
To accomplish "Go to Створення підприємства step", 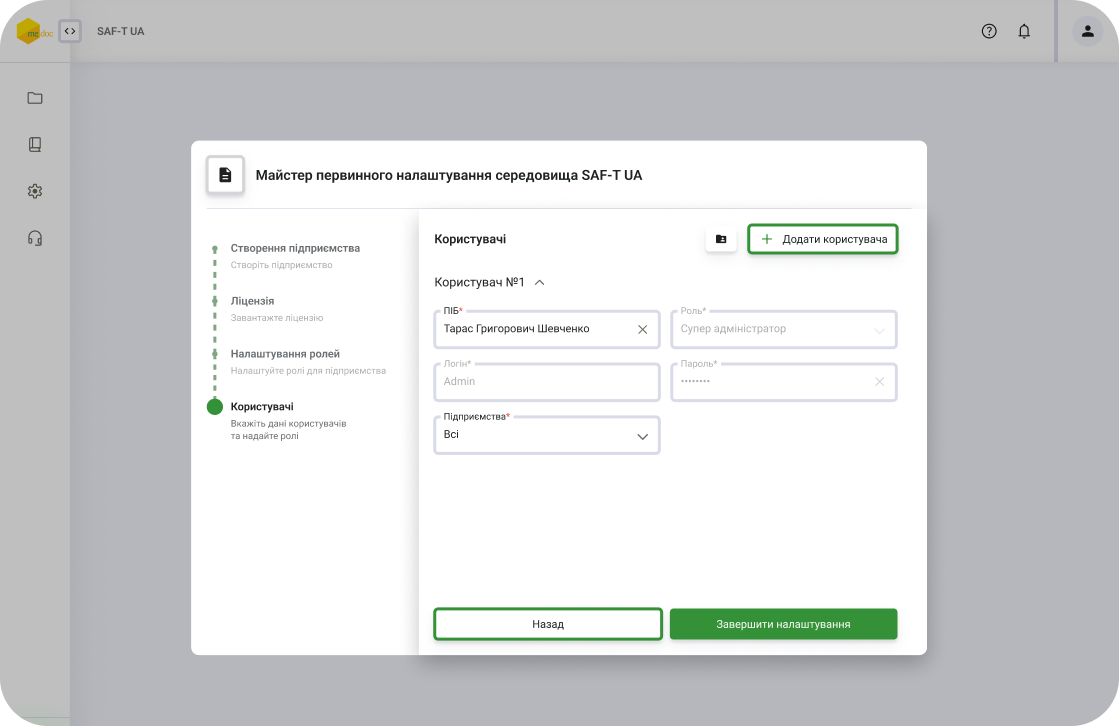I will (x=295, y=248).
